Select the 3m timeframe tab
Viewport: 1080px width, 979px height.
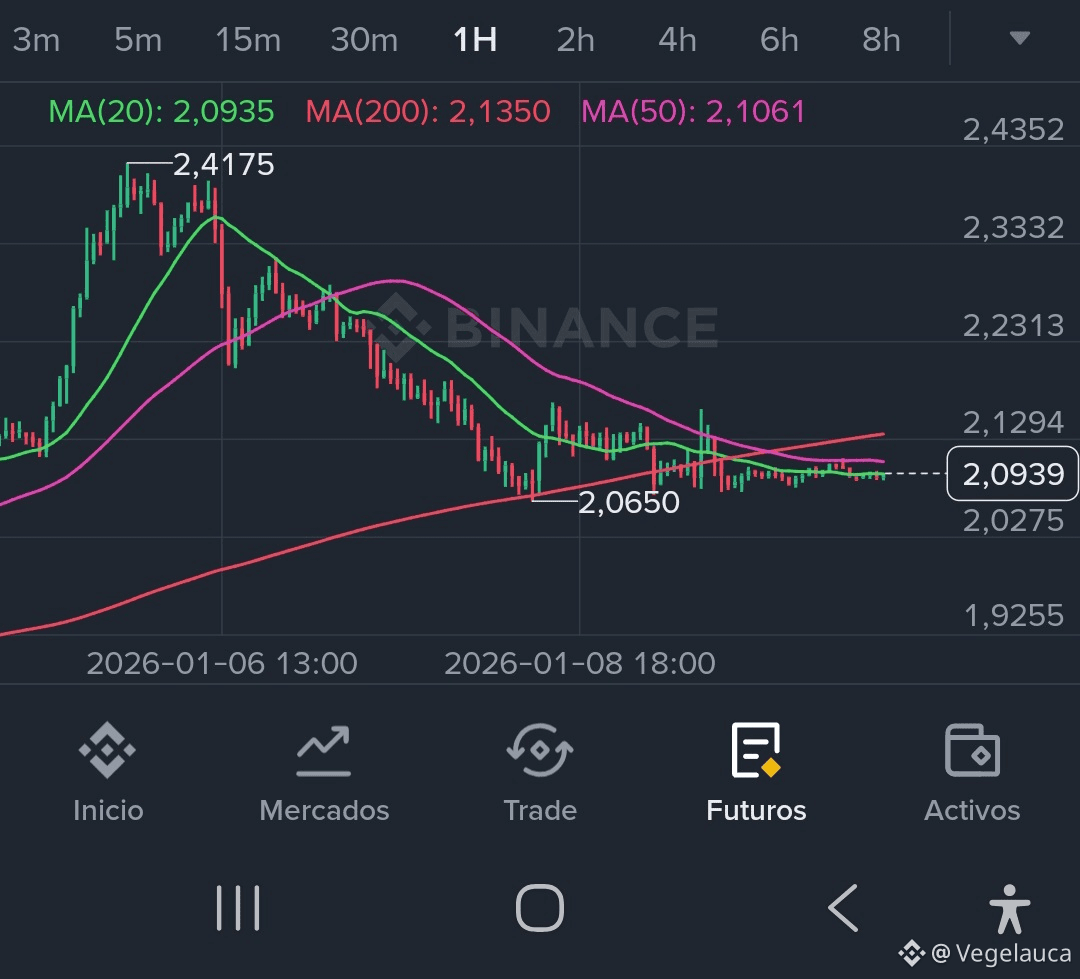pyautogui.click(x=36, y=40)
